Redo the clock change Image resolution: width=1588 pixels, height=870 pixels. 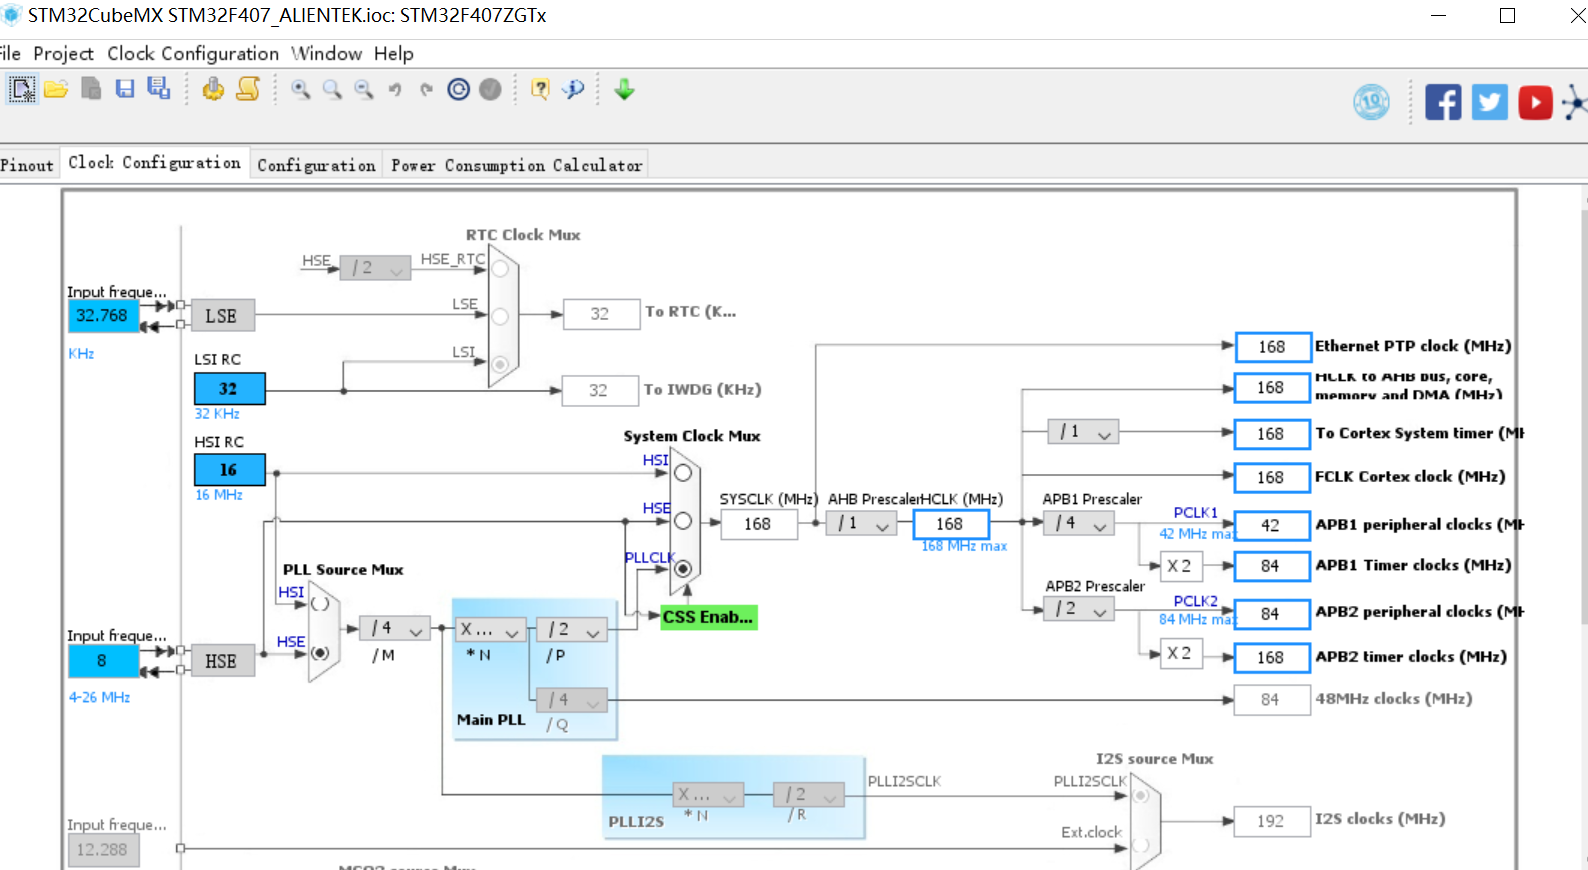tap(427, 90)
